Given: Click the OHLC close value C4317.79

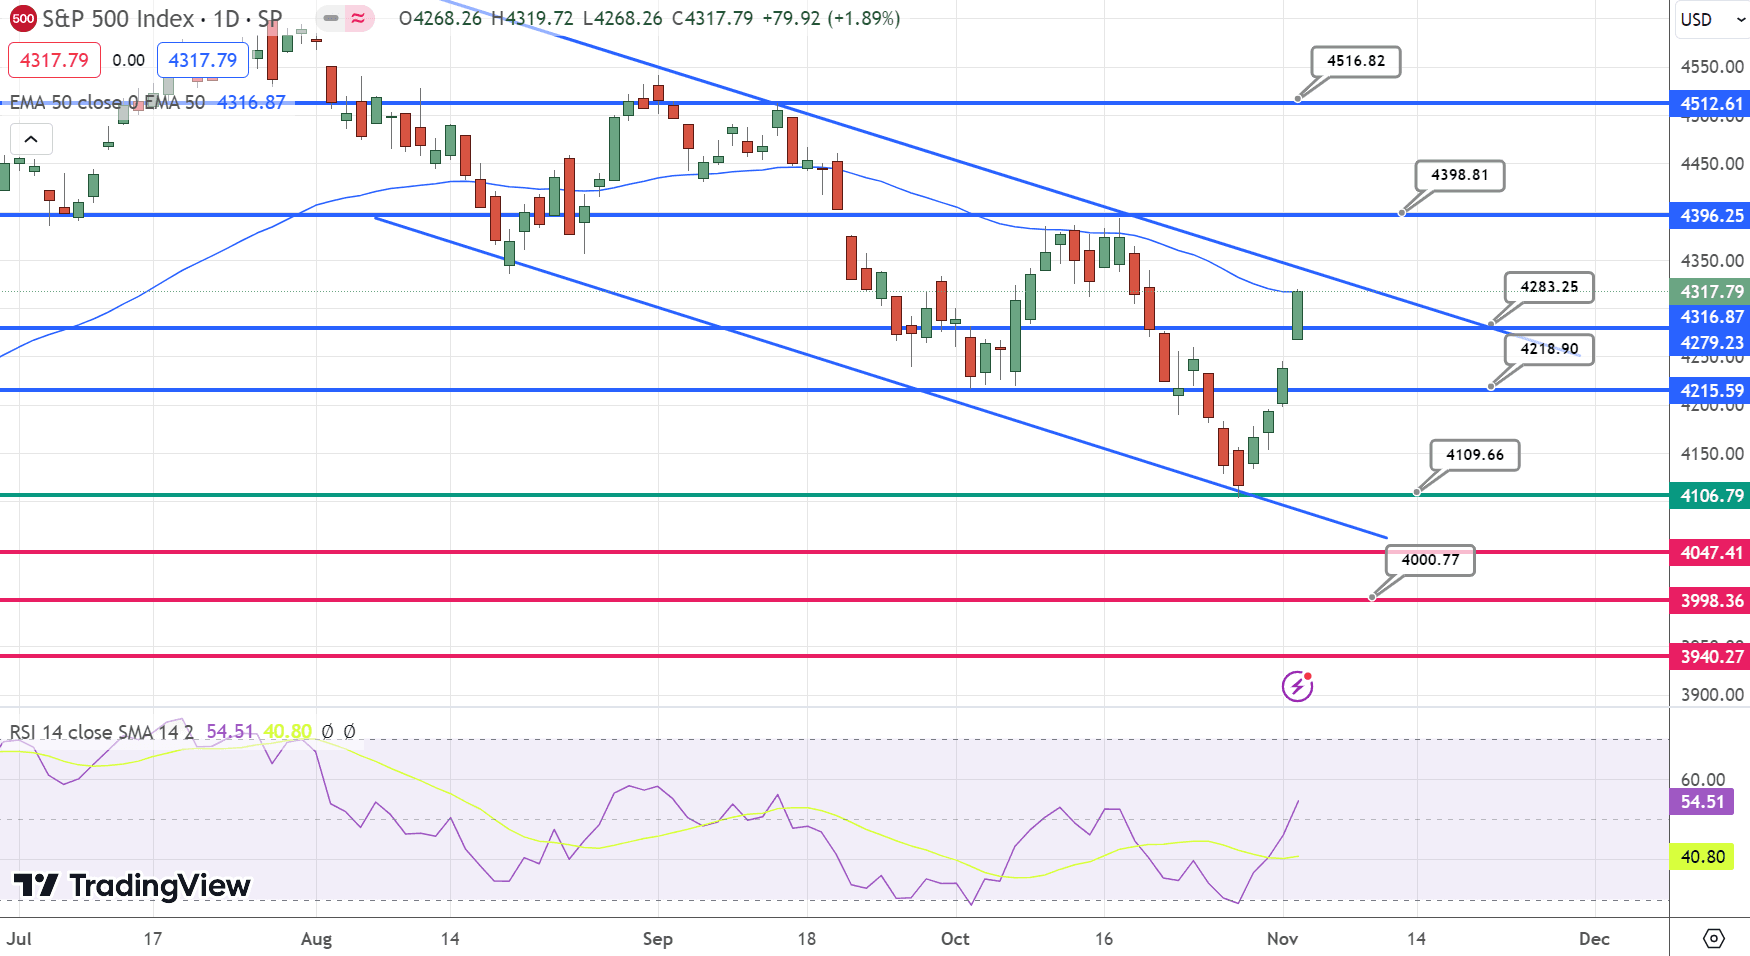Looking at the screenshot, I should pos(712,18).
